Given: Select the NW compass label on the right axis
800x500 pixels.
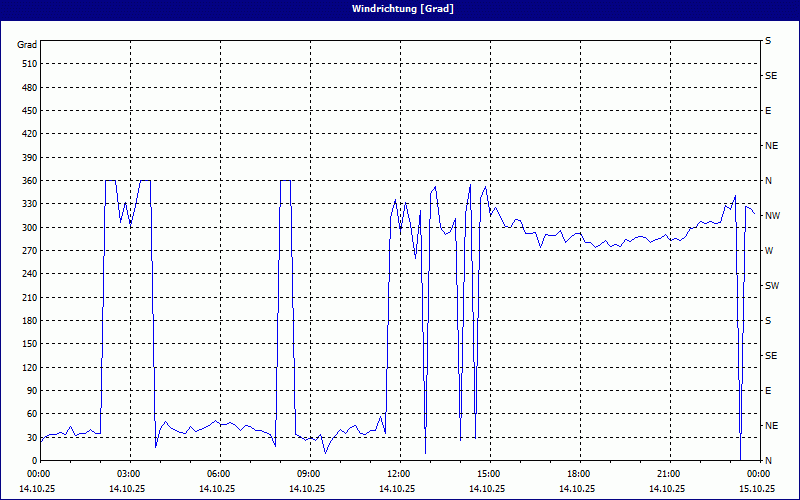Looking at the screenshot, I should [771, 216].
